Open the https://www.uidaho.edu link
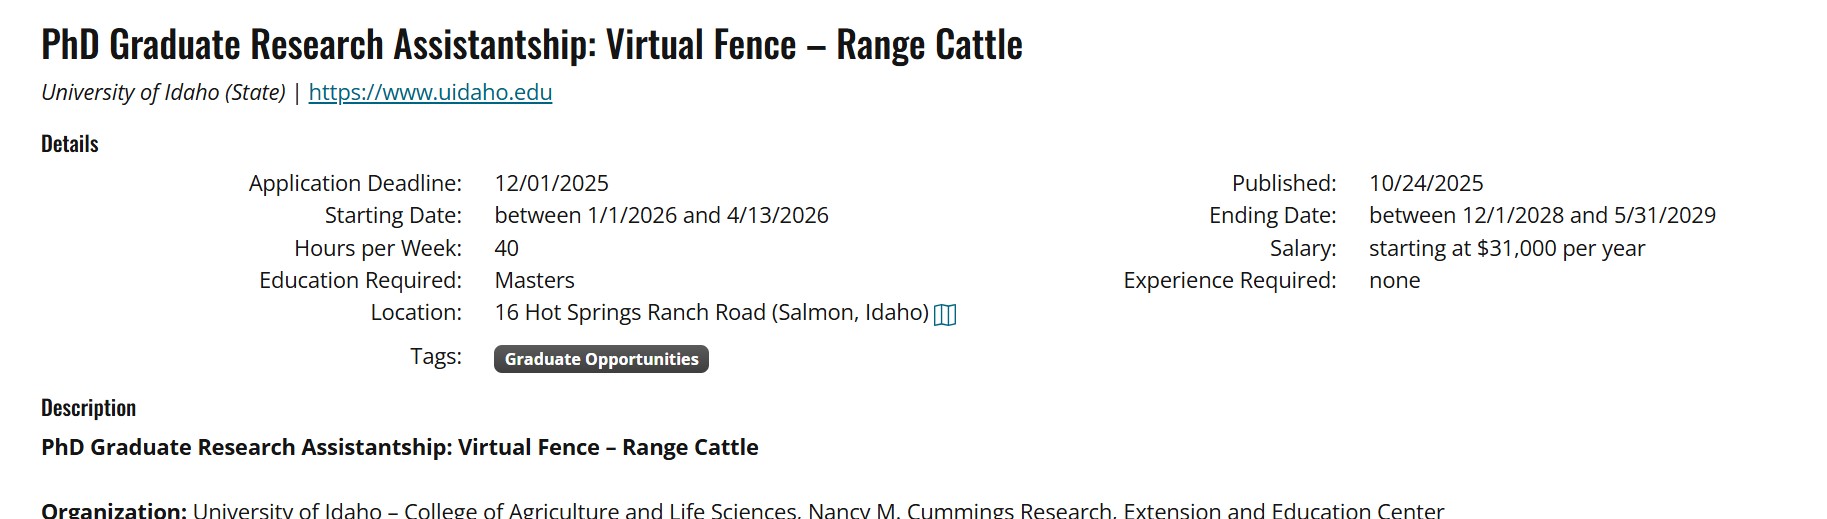The image size is (1827, 519). (430, 92)
